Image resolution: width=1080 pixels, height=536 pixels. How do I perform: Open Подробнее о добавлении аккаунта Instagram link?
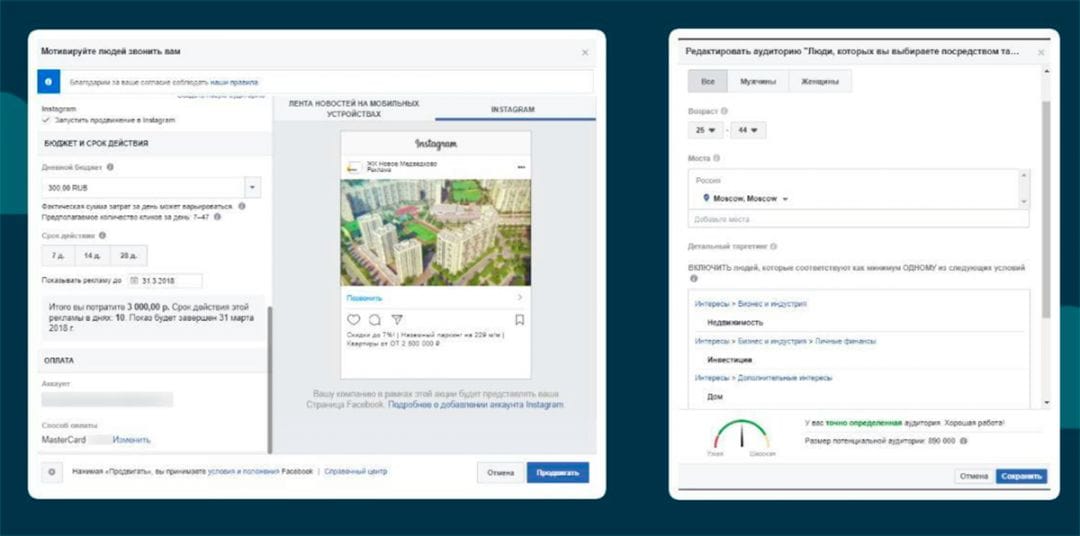pyautogui.click(x=475, y=405)
